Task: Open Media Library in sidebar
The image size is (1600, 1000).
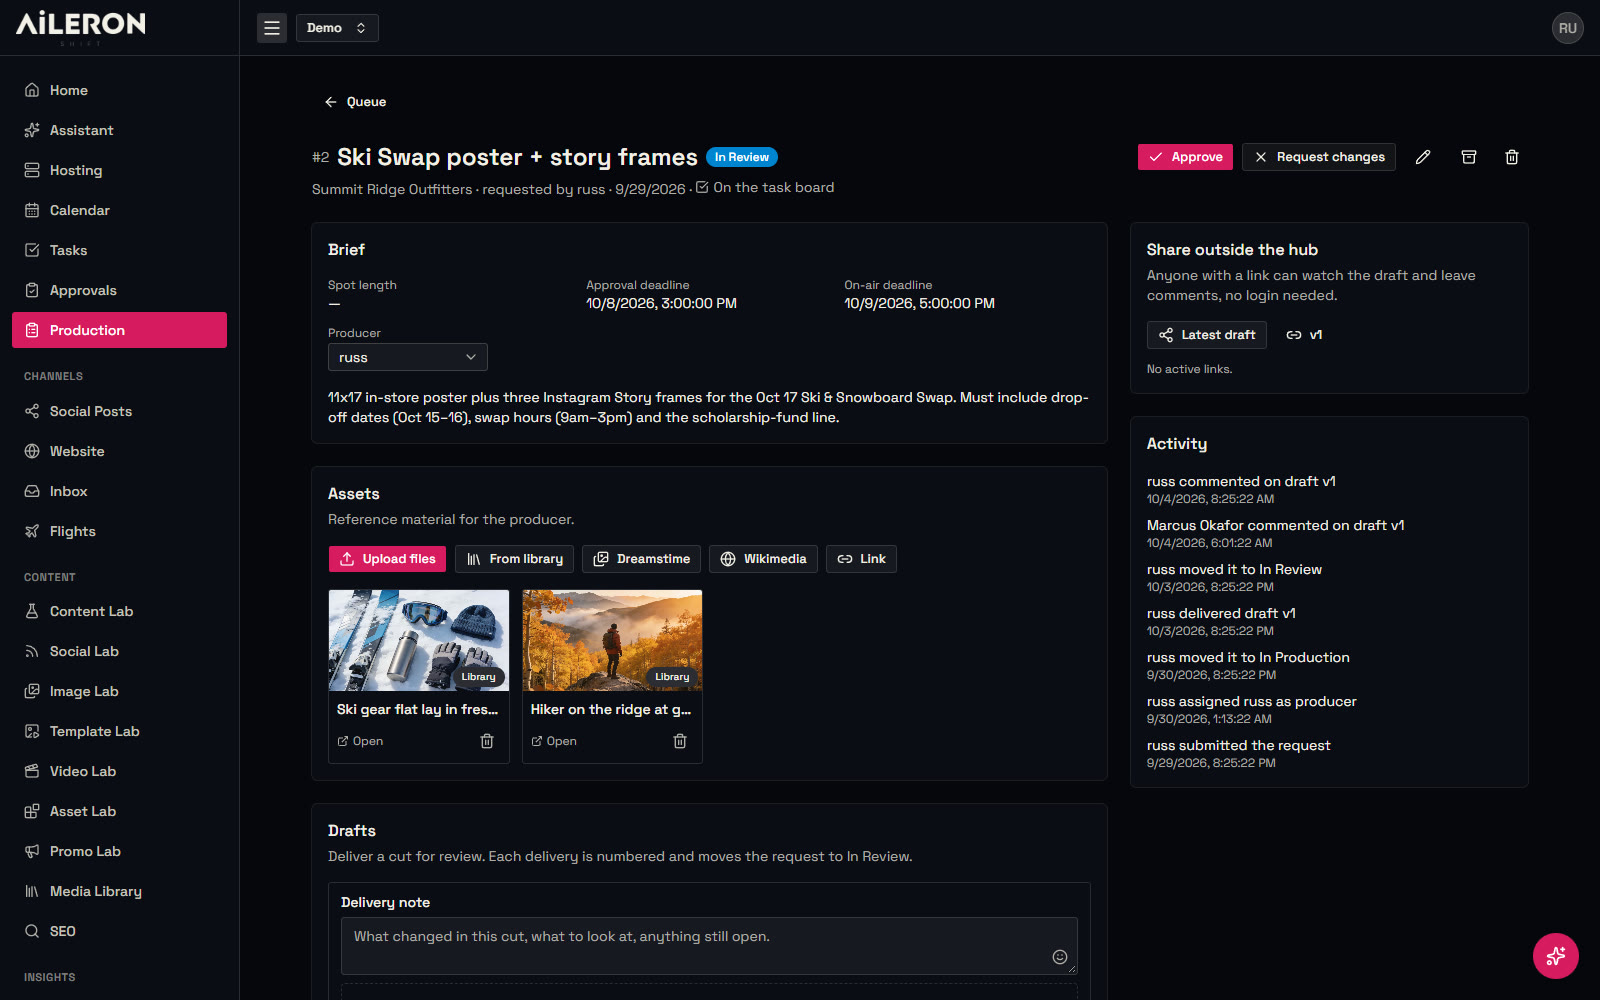Action: [119, 891]
